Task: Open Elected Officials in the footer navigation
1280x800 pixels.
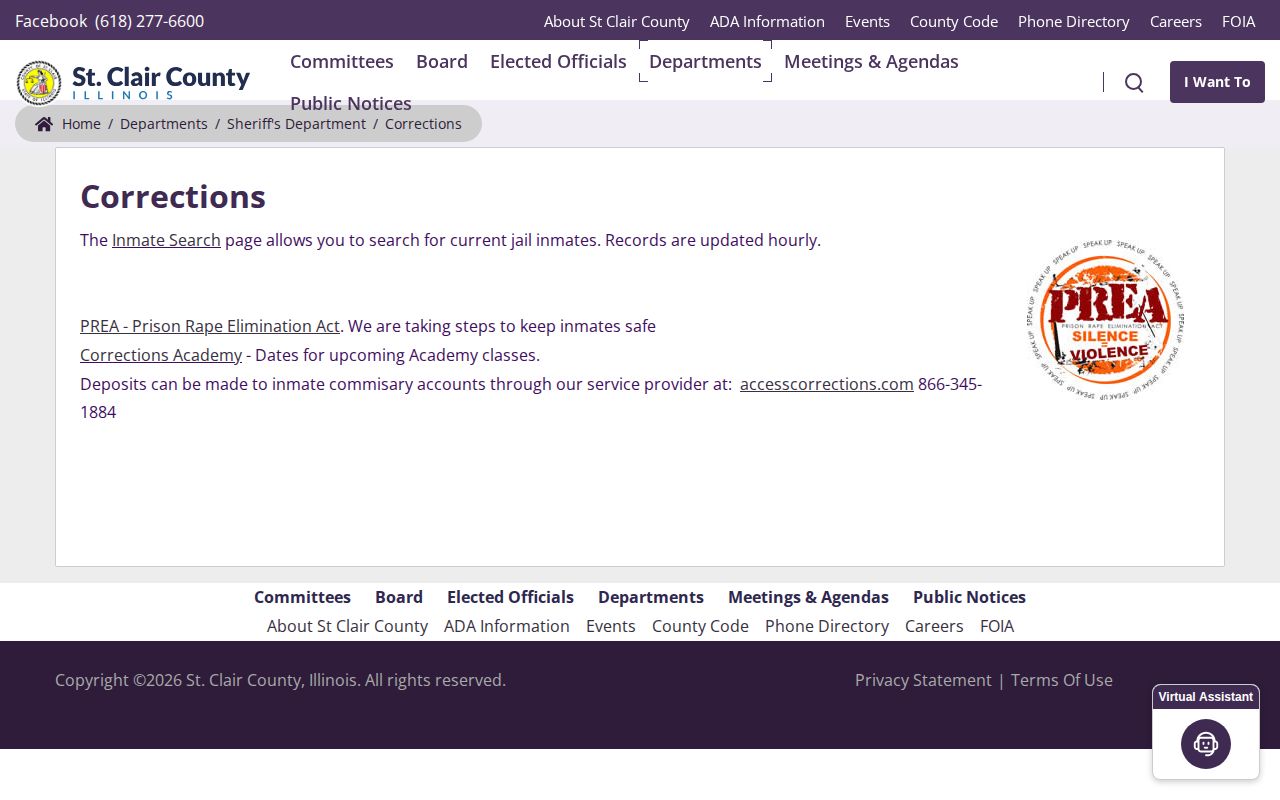Action: click(x=510, y=597)
